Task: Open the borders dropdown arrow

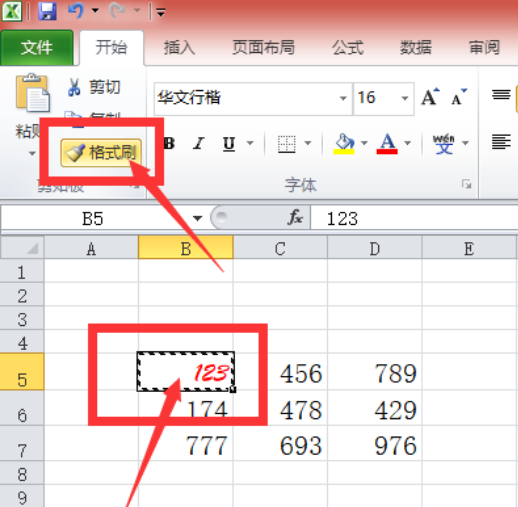Action: coord(308,143)
